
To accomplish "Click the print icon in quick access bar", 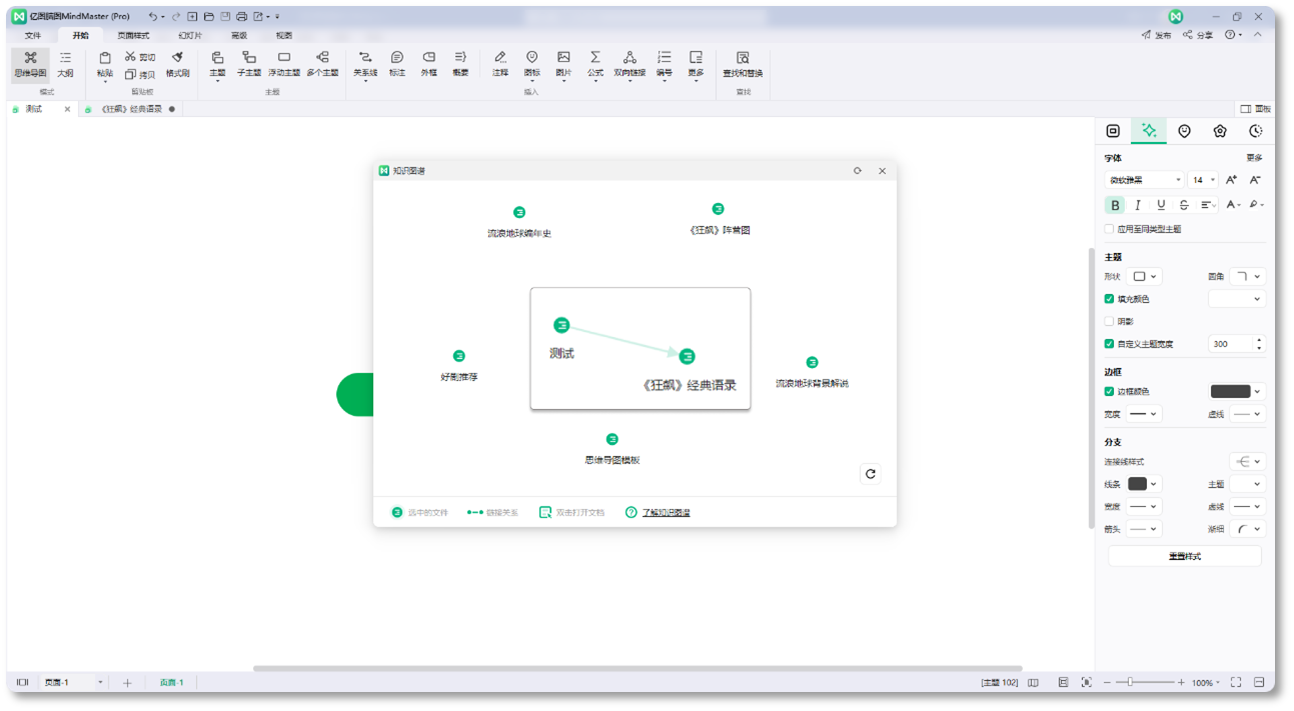I will click(241, 17).
